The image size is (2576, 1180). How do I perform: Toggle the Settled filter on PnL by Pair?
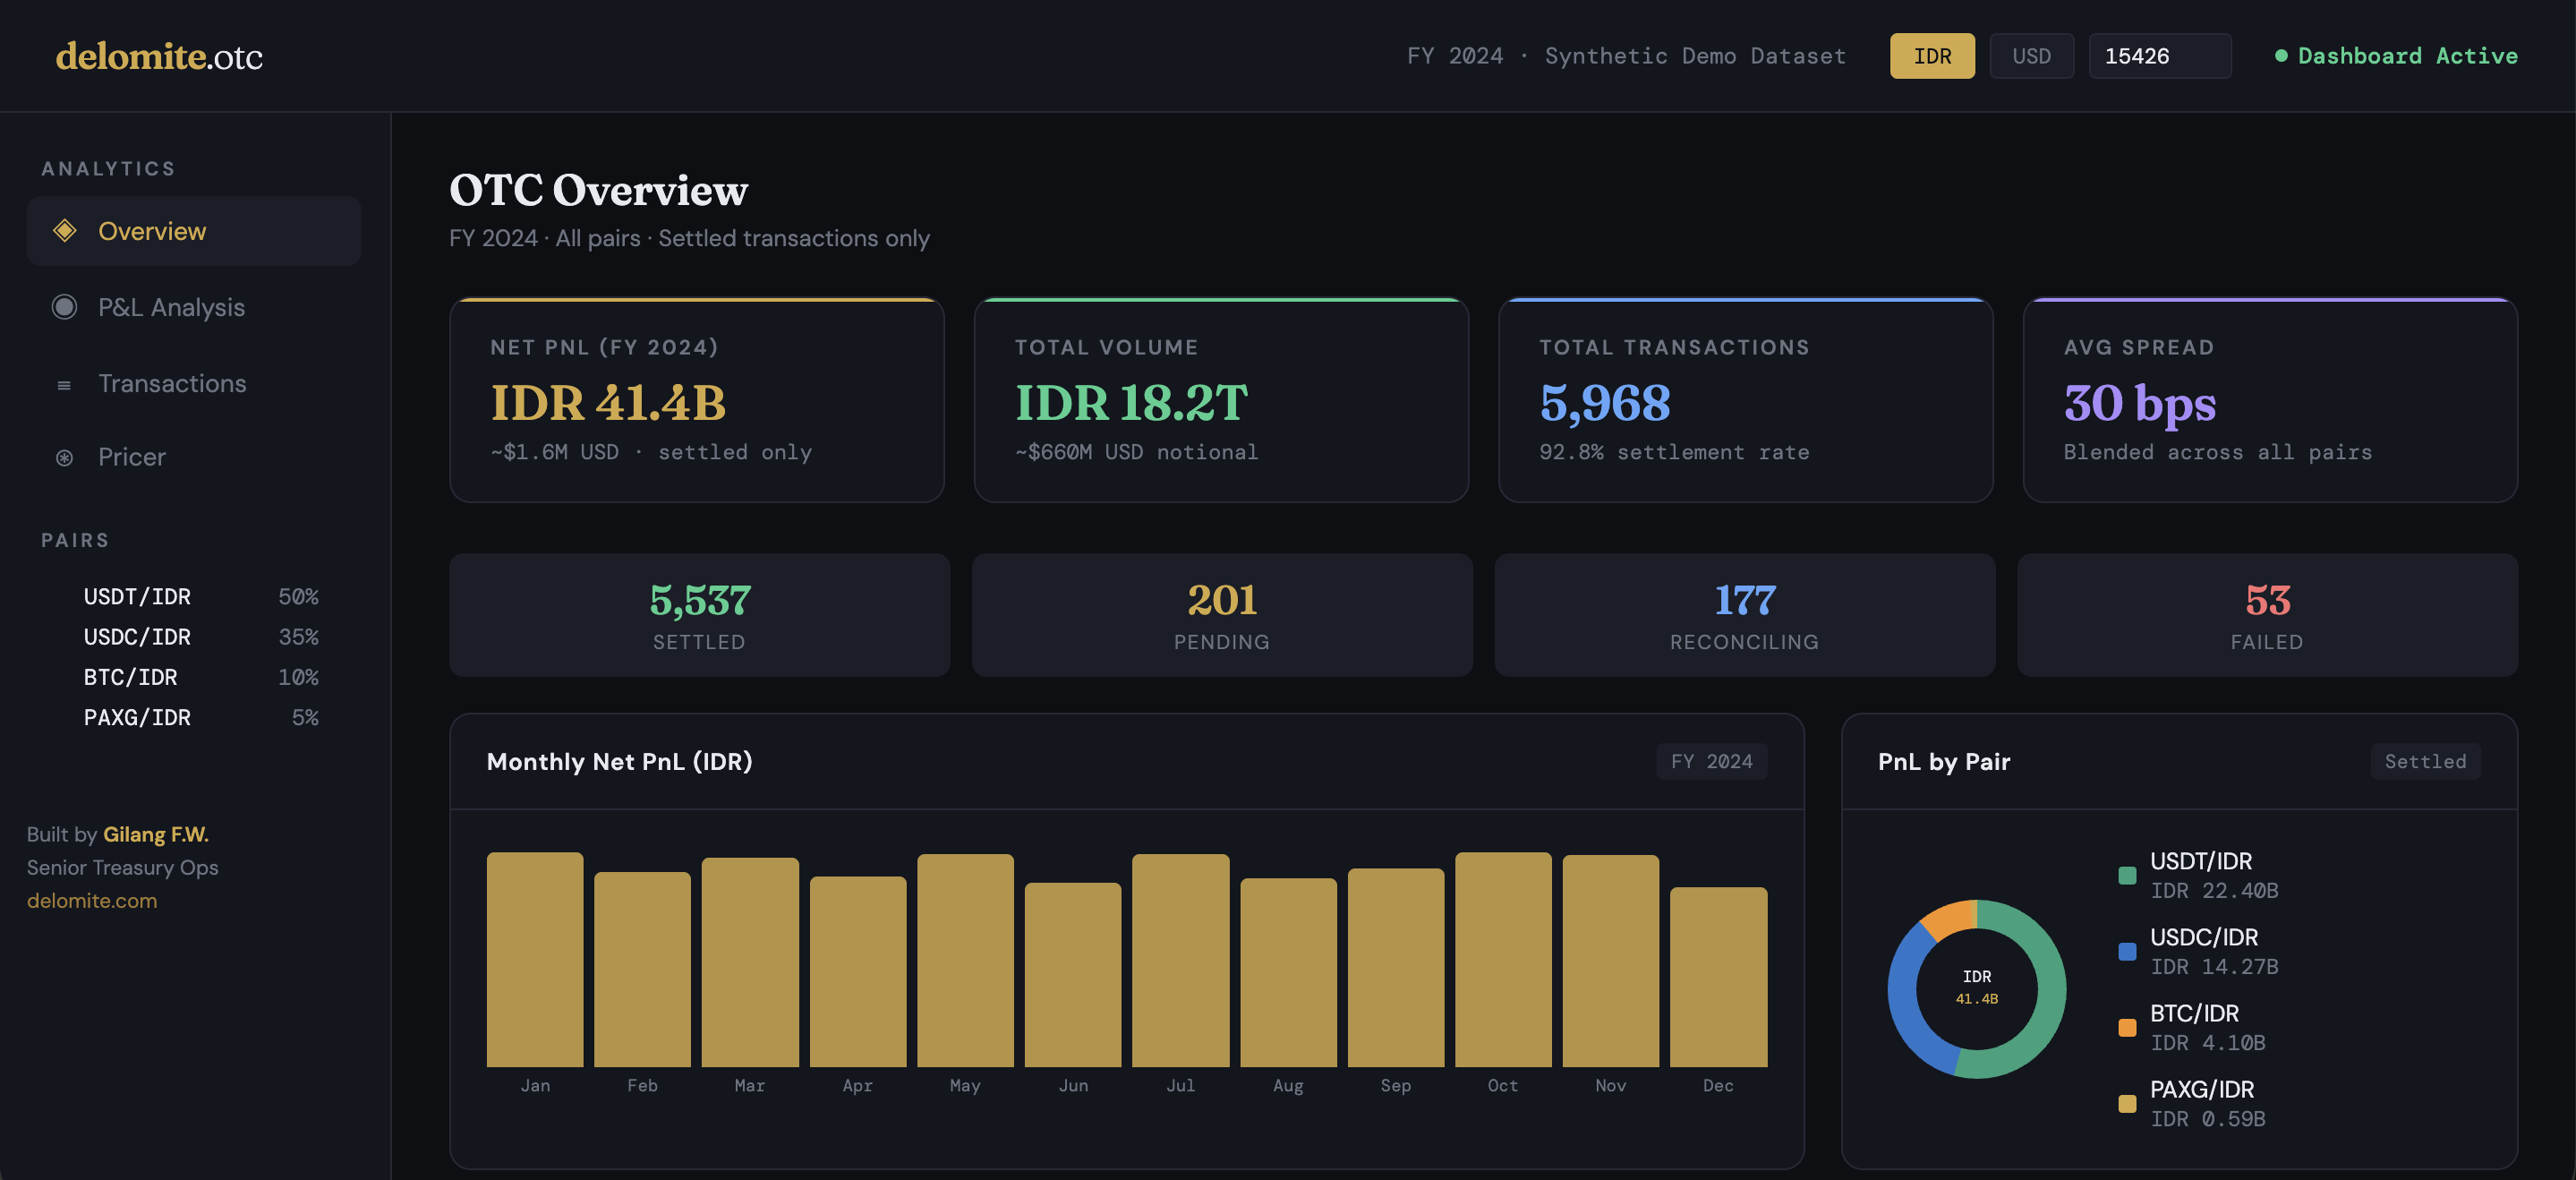pos(2425,761)
